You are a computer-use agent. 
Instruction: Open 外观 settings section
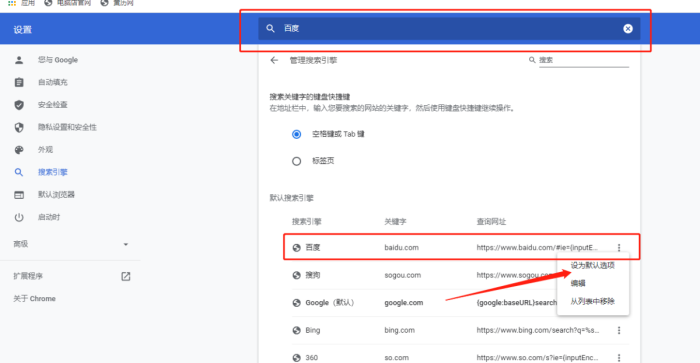pos(45,150)
